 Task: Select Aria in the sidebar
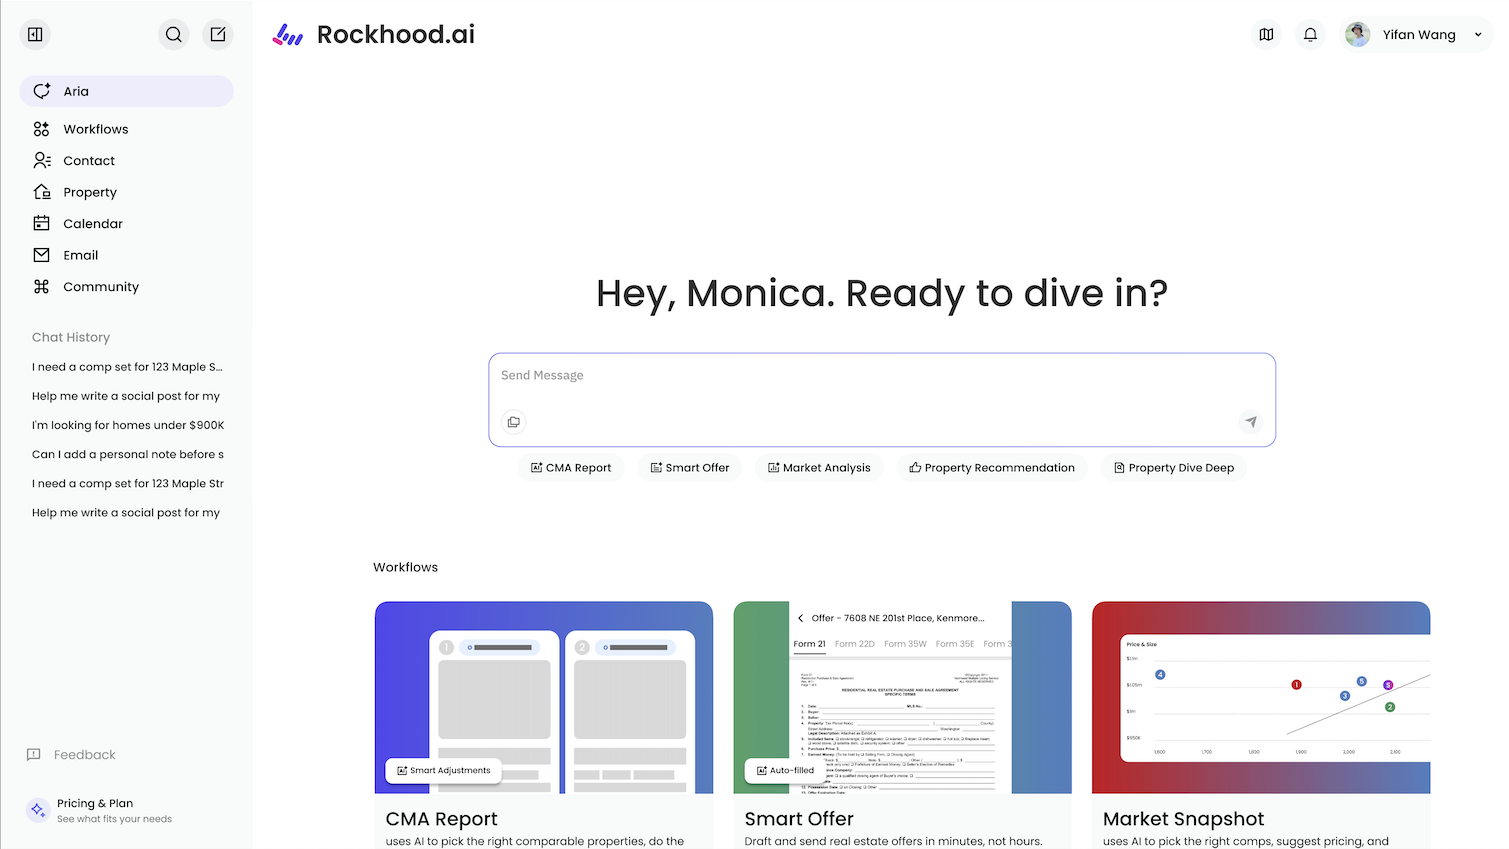[x=126, y=91]
